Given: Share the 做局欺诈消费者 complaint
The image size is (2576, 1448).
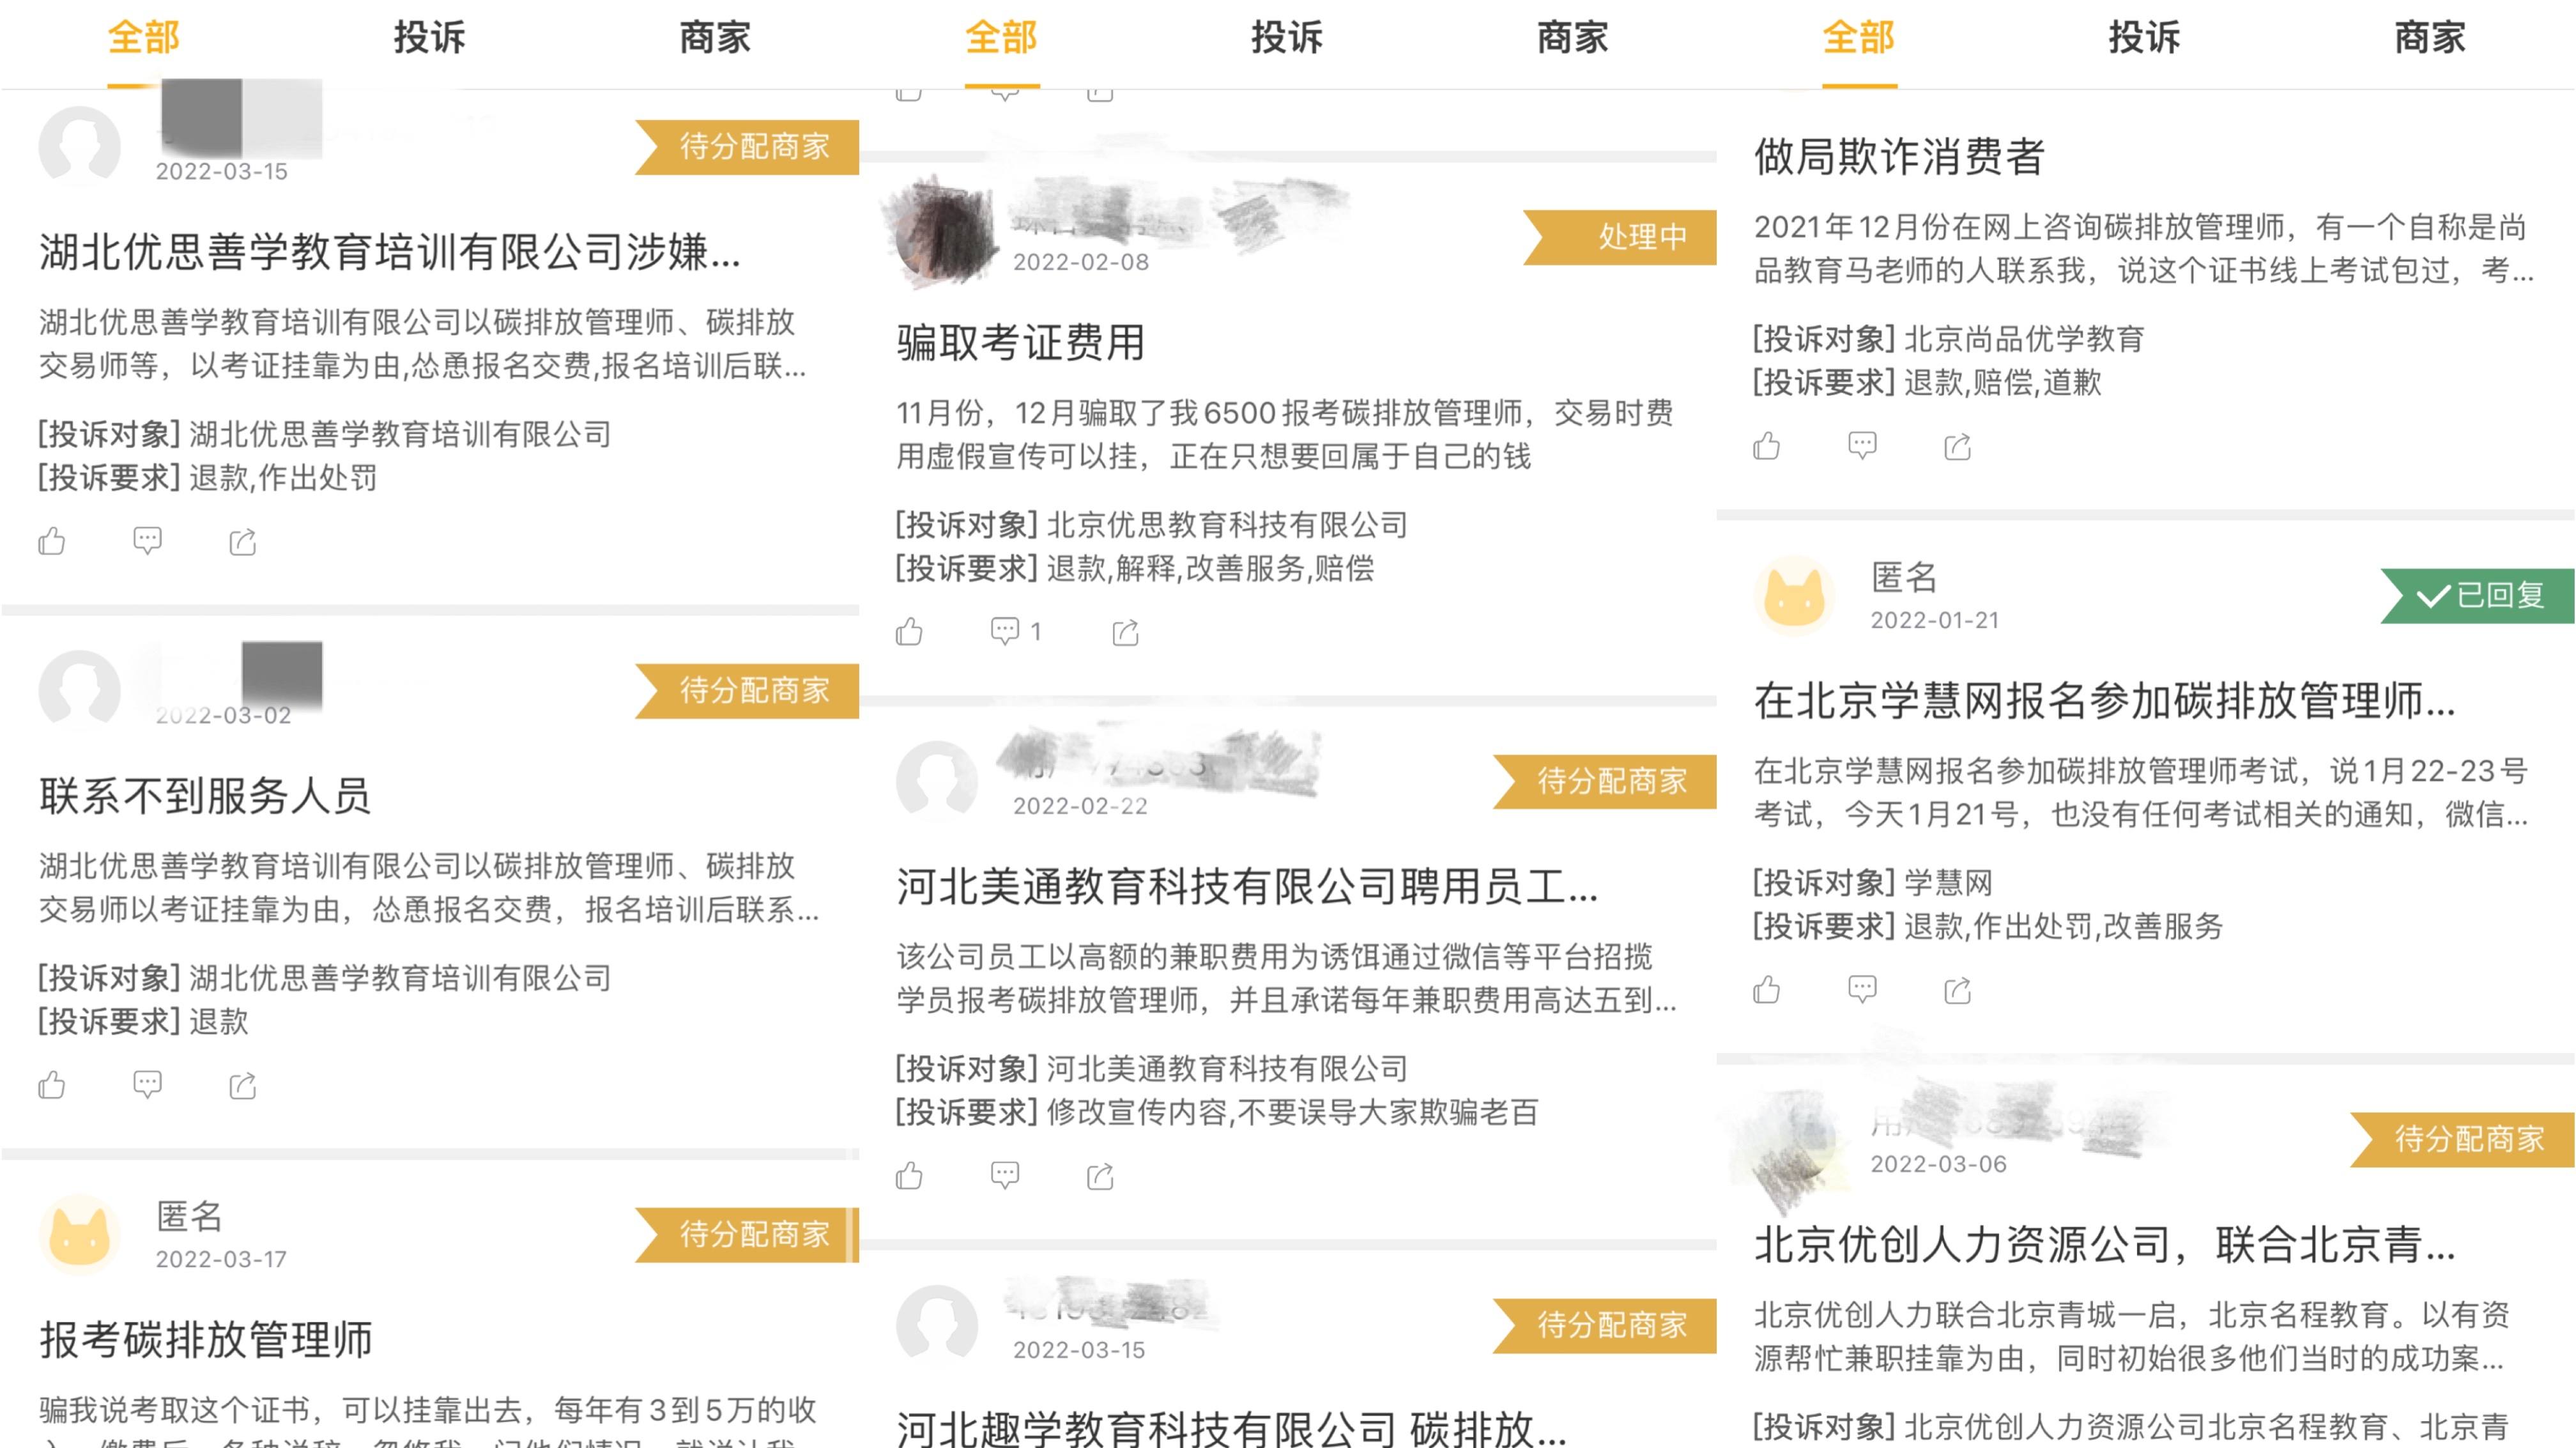Looking at the screenshot, I should [1957, 446].
